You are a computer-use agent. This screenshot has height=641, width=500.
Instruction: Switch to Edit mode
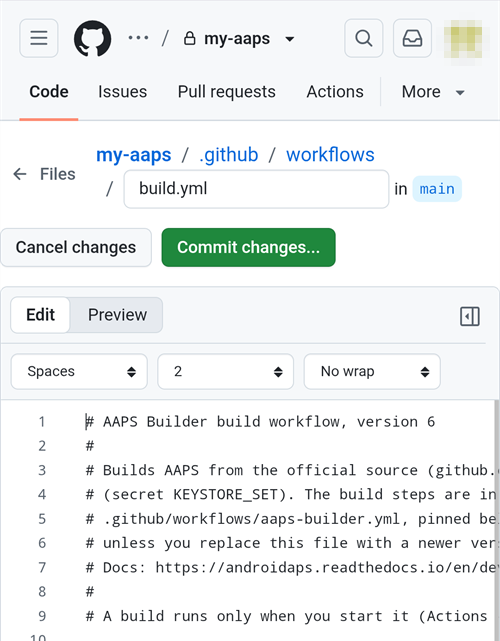pos(40,315)
